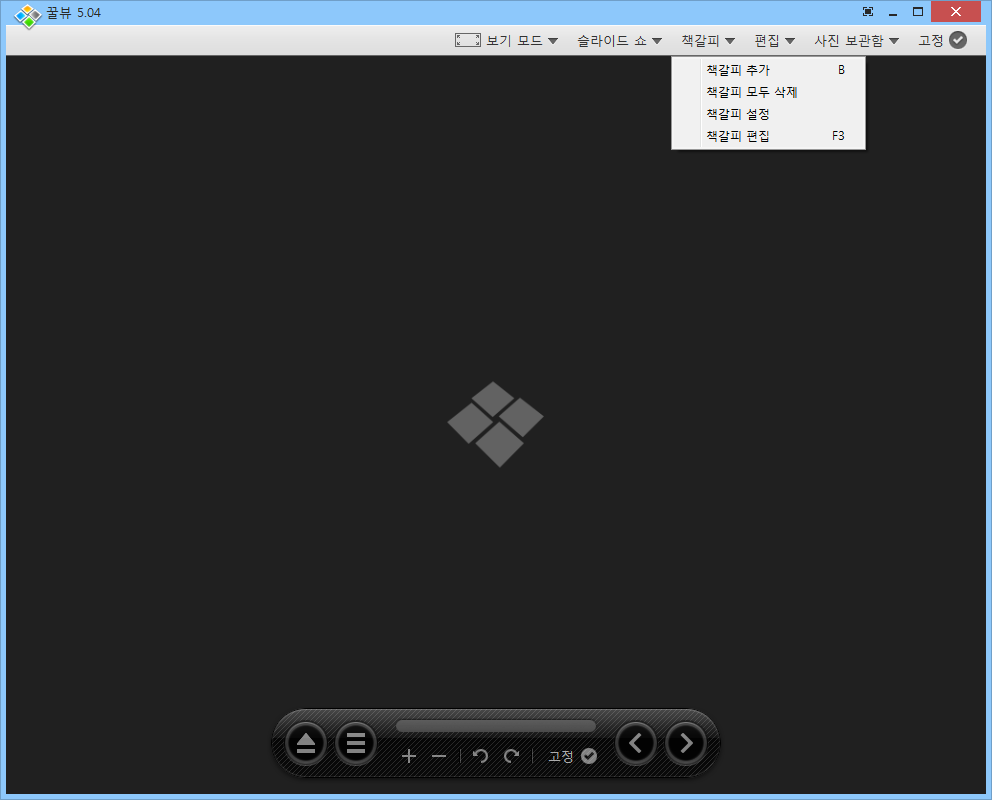
Task: Open the 슬라이드 쇼 dropdown
Action: [x=619, y=40]
